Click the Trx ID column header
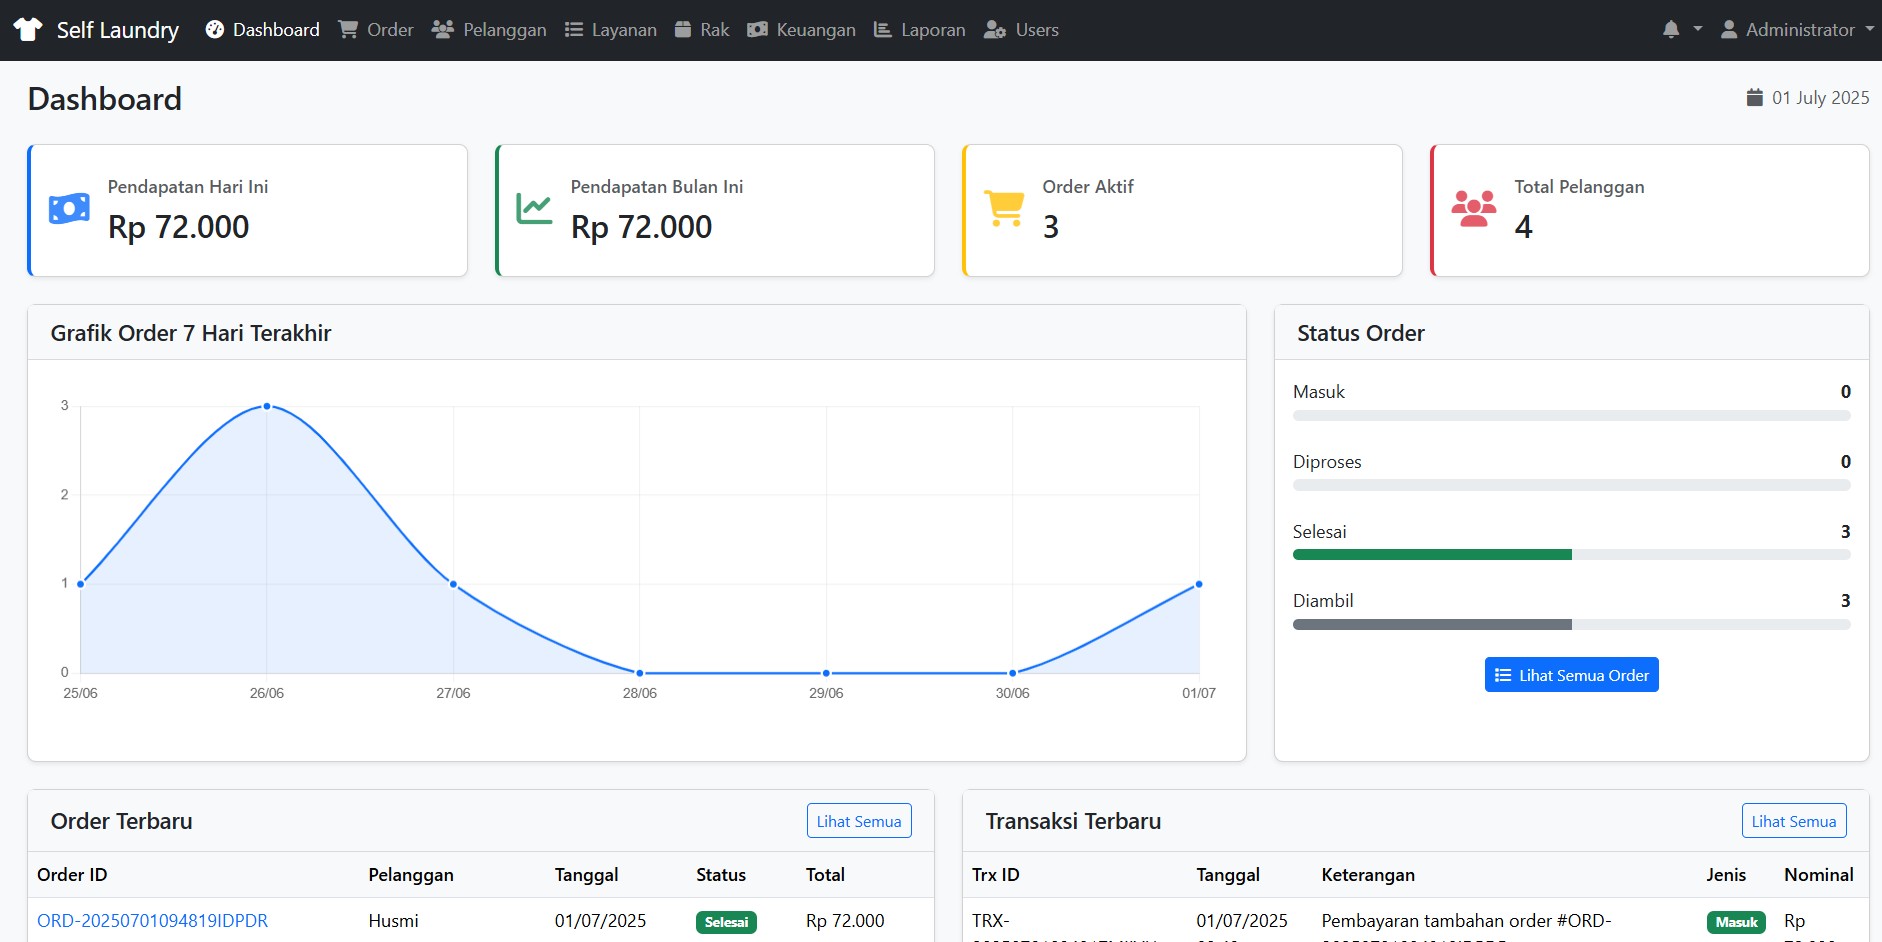The height and width of the screenshot is (942, 1882). point(995,875)
